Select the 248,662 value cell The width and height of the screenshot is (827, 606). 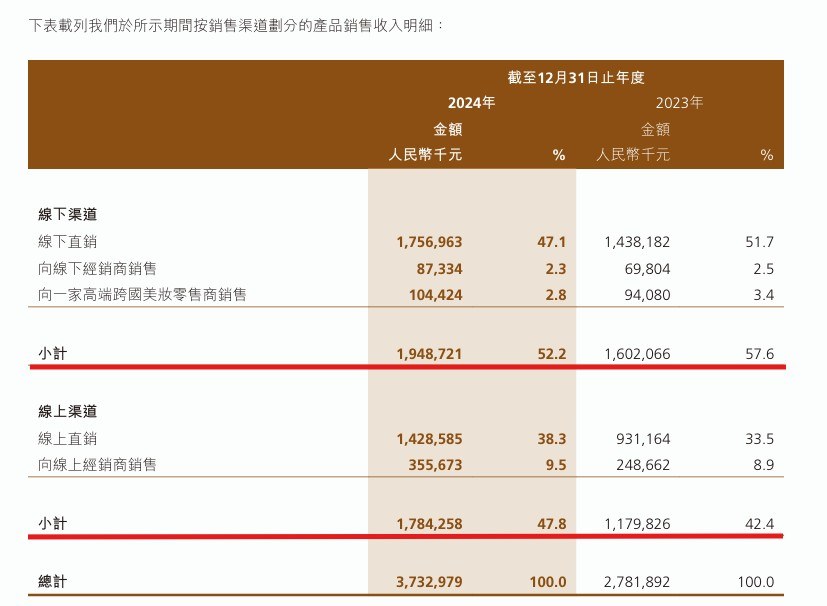pos(642,464)
